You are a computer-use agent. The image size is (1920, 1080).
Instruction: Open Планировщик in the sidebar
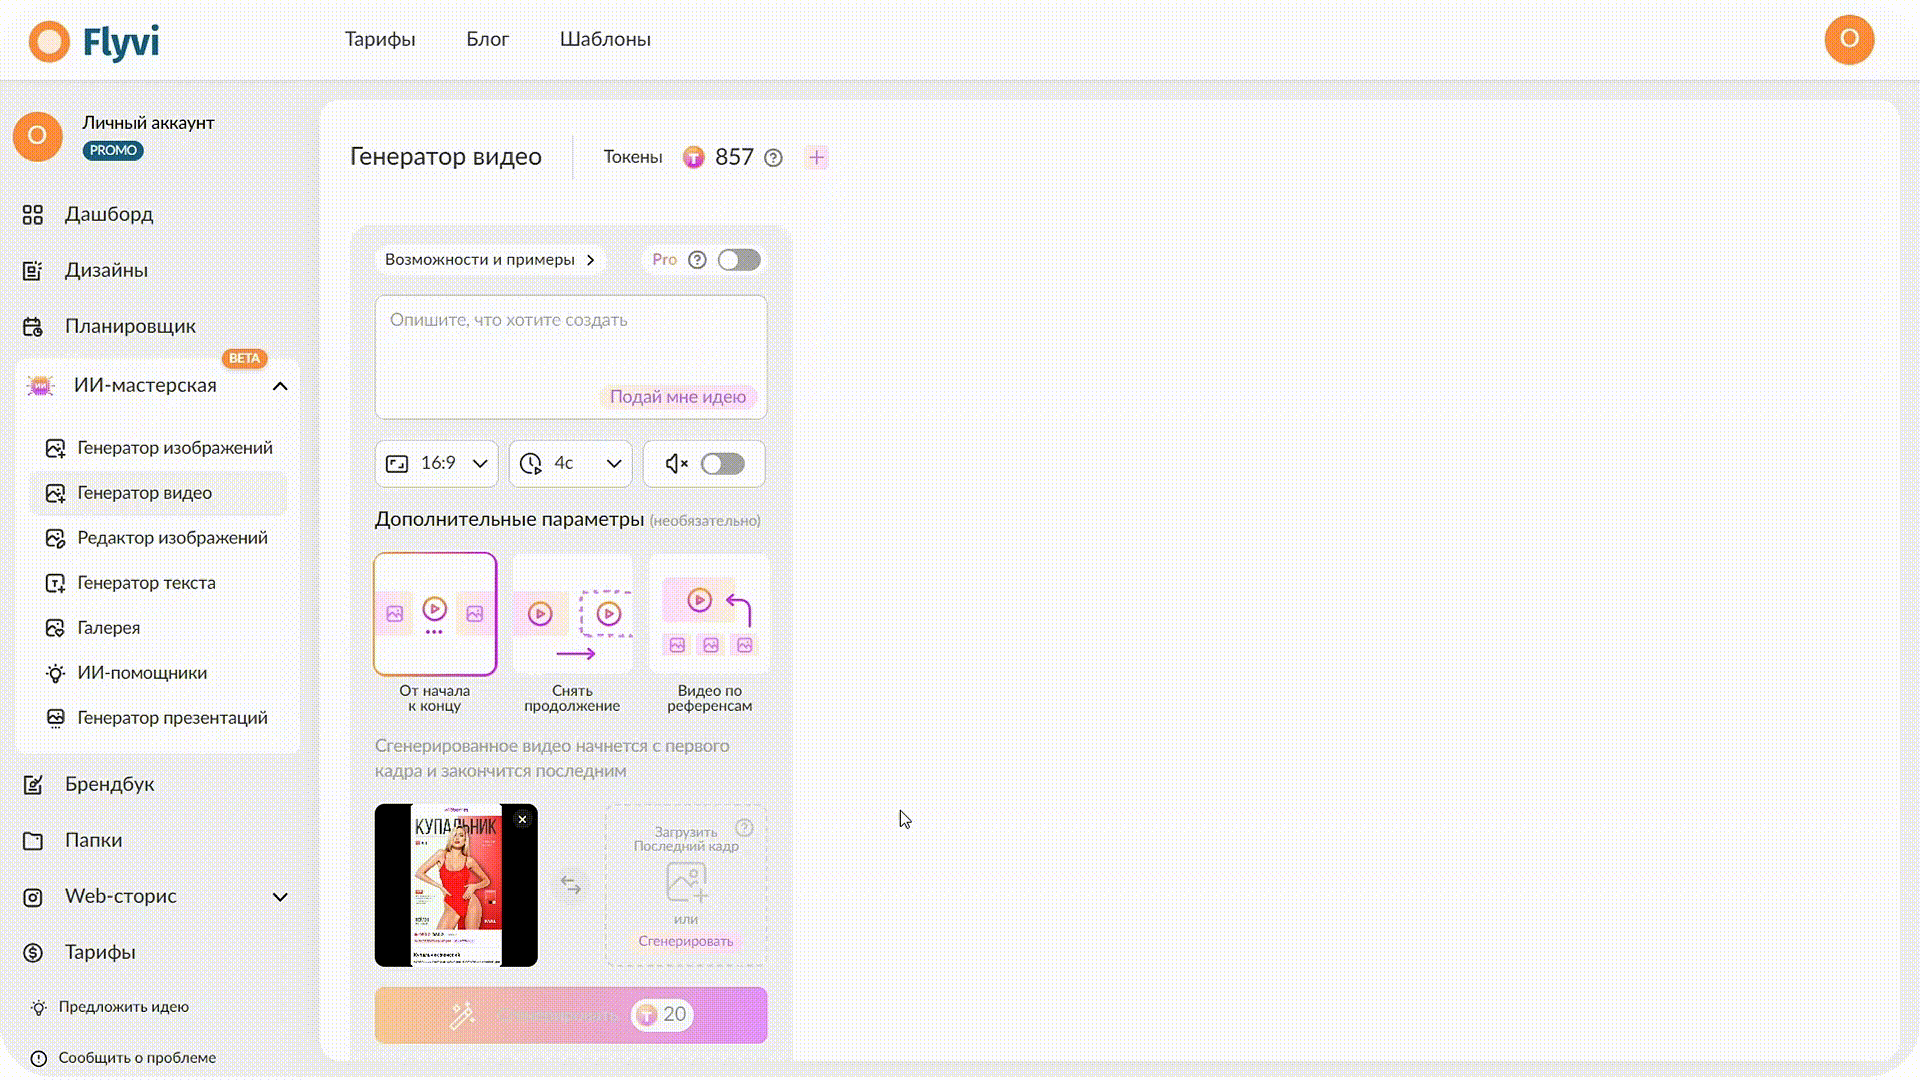coord(130,326)
